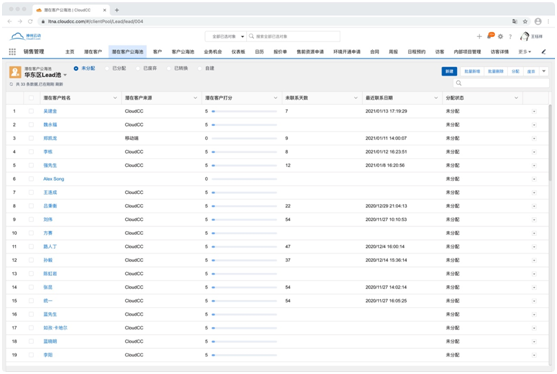Select the 已废弃 radio filter
Image resolution: width=557 pixels, height=374 pixels.
pyautogui.click(x=138, y=68)
